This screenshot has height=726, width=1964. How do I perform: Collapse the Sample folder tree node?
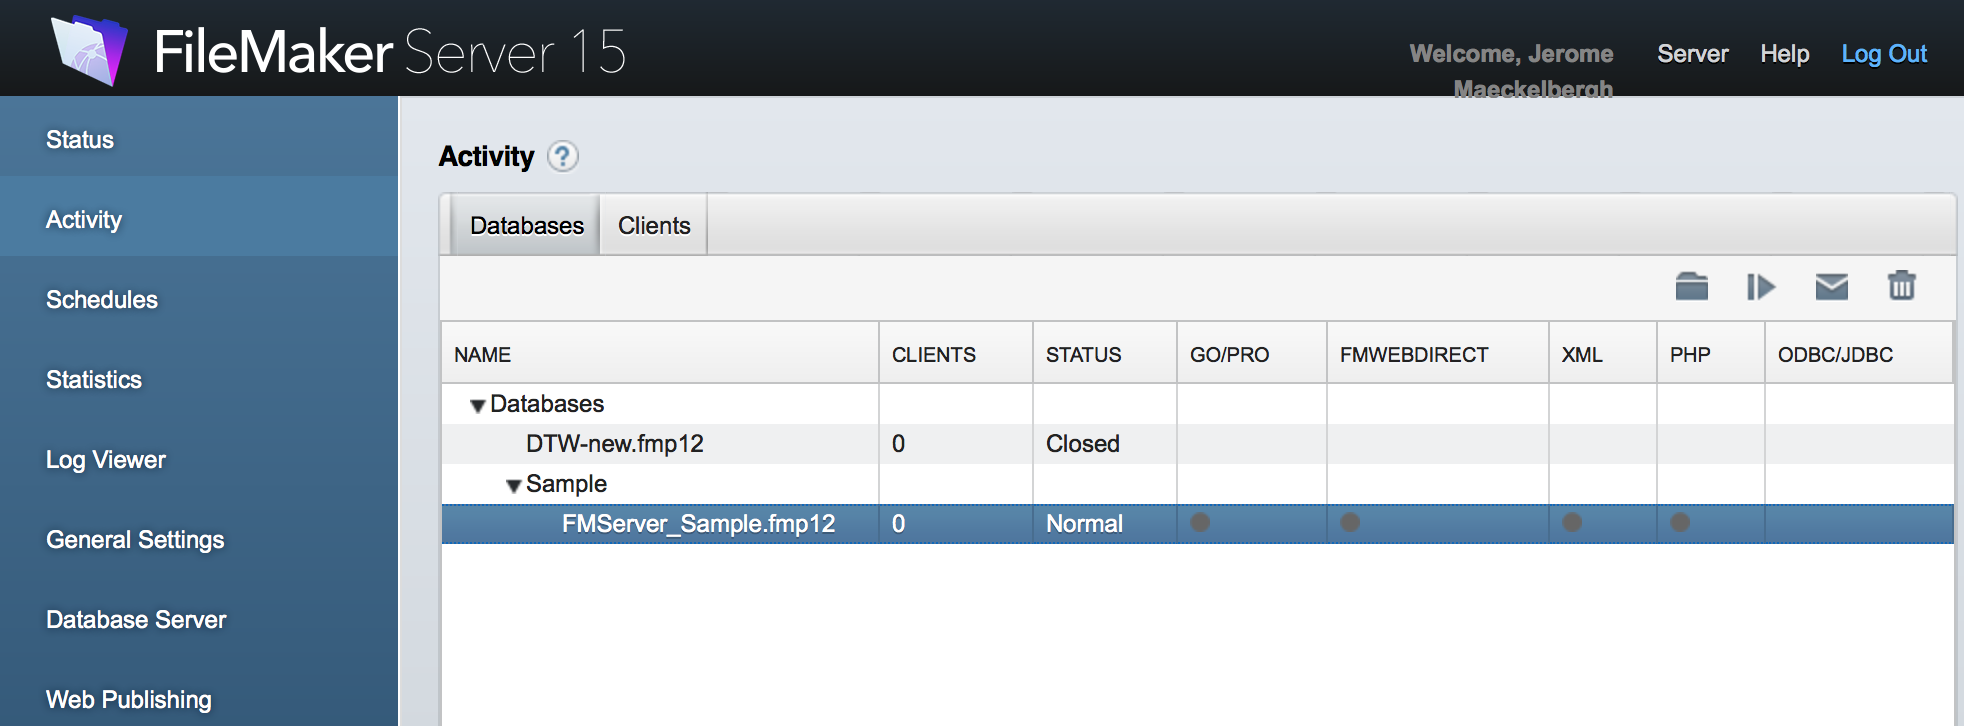(514, 485)
